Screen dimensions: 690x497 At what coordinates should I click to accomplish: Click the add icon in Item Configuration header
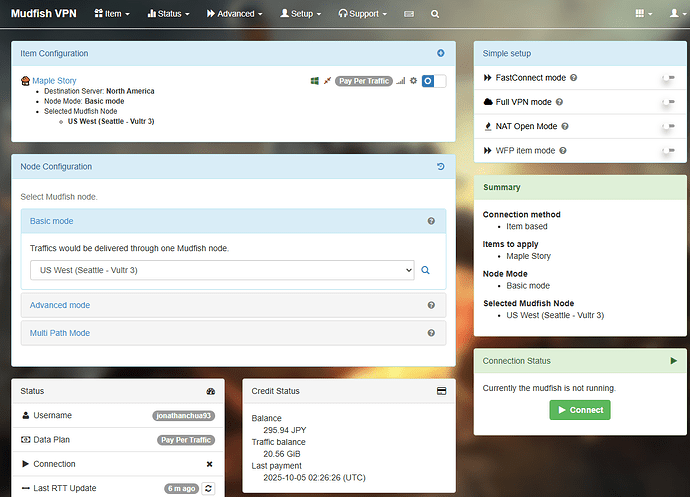click(x=441, y=53)
